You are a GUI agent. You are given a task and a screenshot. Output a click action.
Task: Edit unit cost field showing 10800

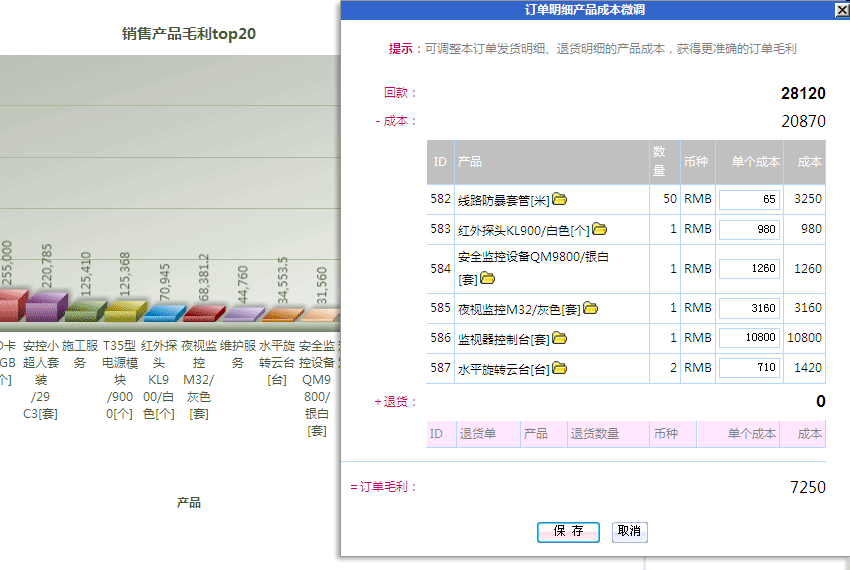749,338
